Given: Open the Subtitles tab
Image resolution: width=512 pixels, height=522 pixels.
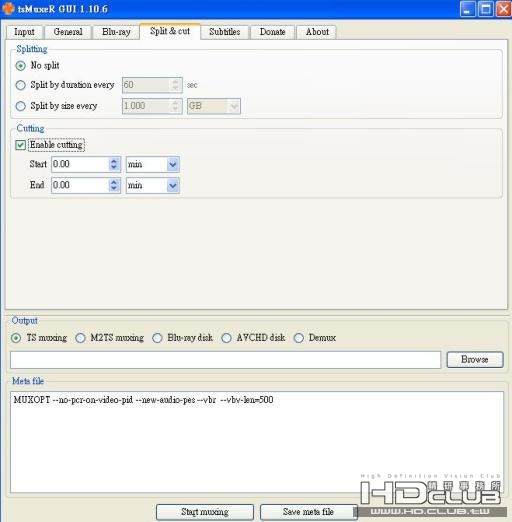Looking at the screenshot, I should [x=225, y=32].
